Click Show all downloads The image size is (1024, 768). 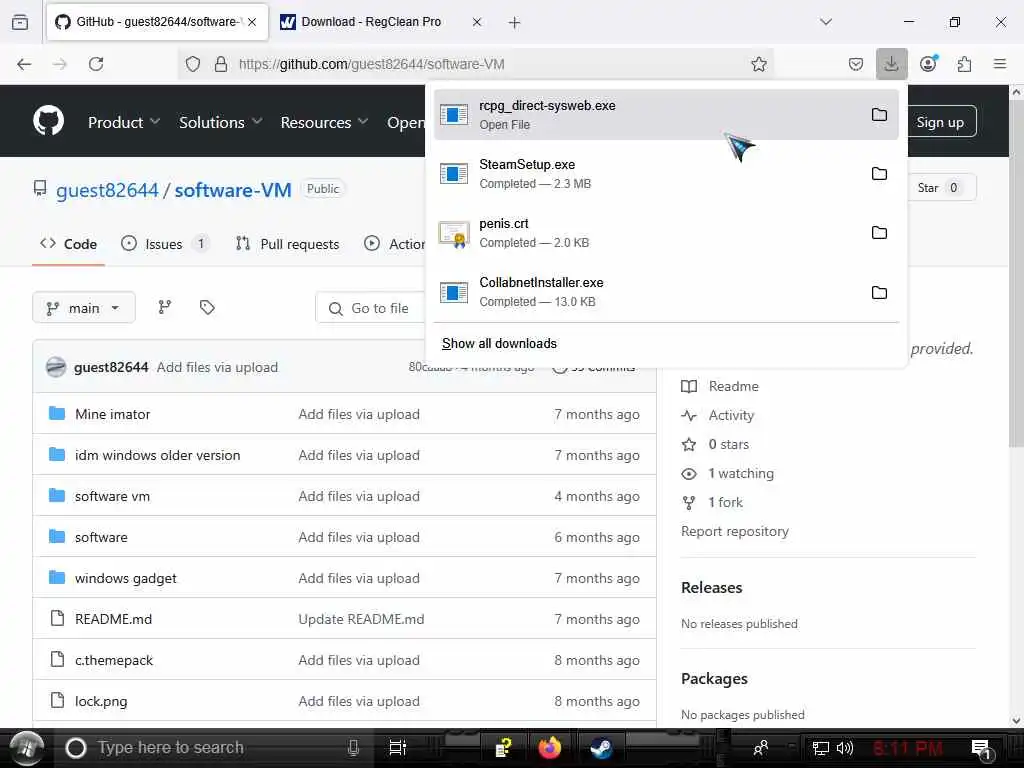(500, 344)
